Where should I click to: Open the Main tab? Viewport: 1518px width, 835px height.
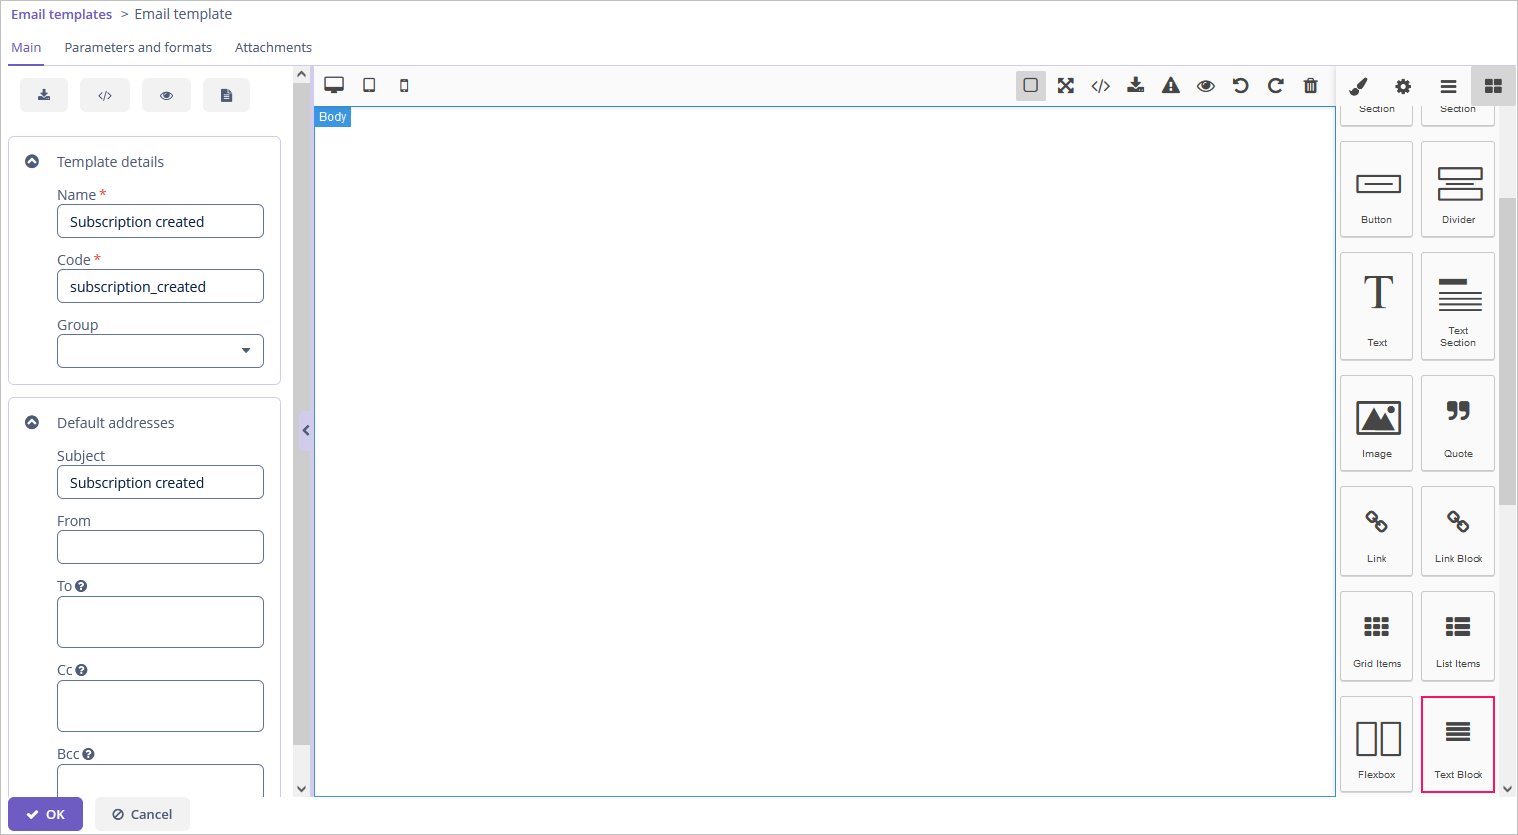point(26,47)
